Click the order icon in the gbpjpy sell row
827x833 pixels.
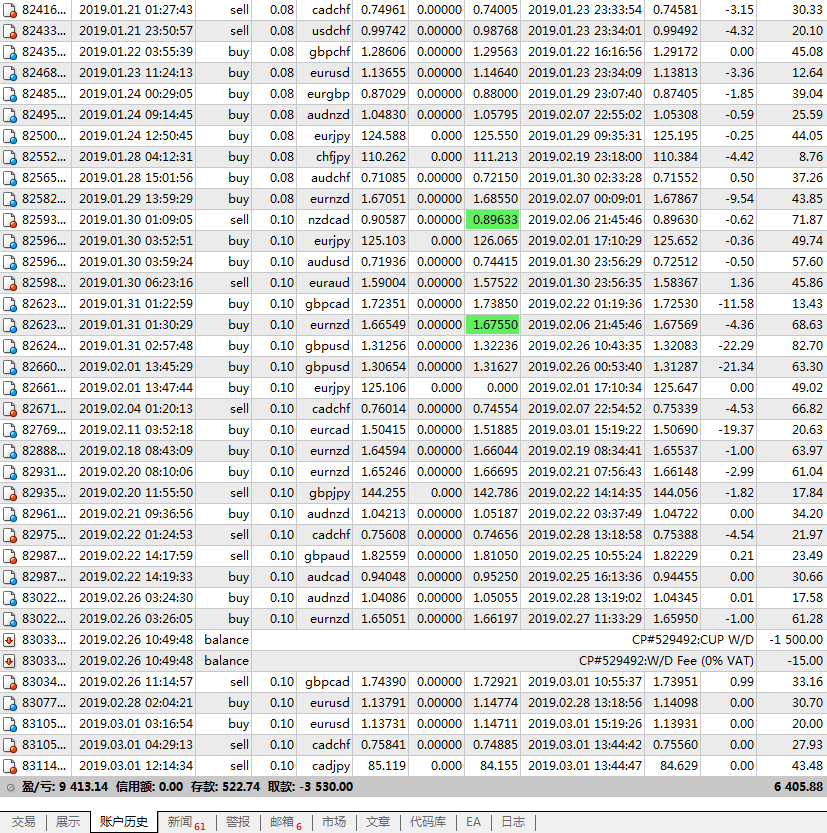click(x=10, y=493)
